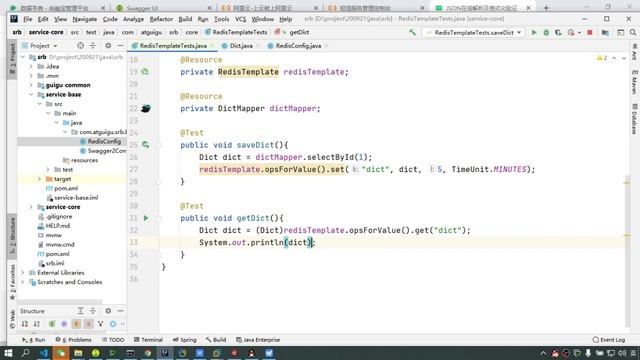Viewport: 640px width, 360px height.
Task: Build project with the hammer icon
Action: tap(412, 32)
